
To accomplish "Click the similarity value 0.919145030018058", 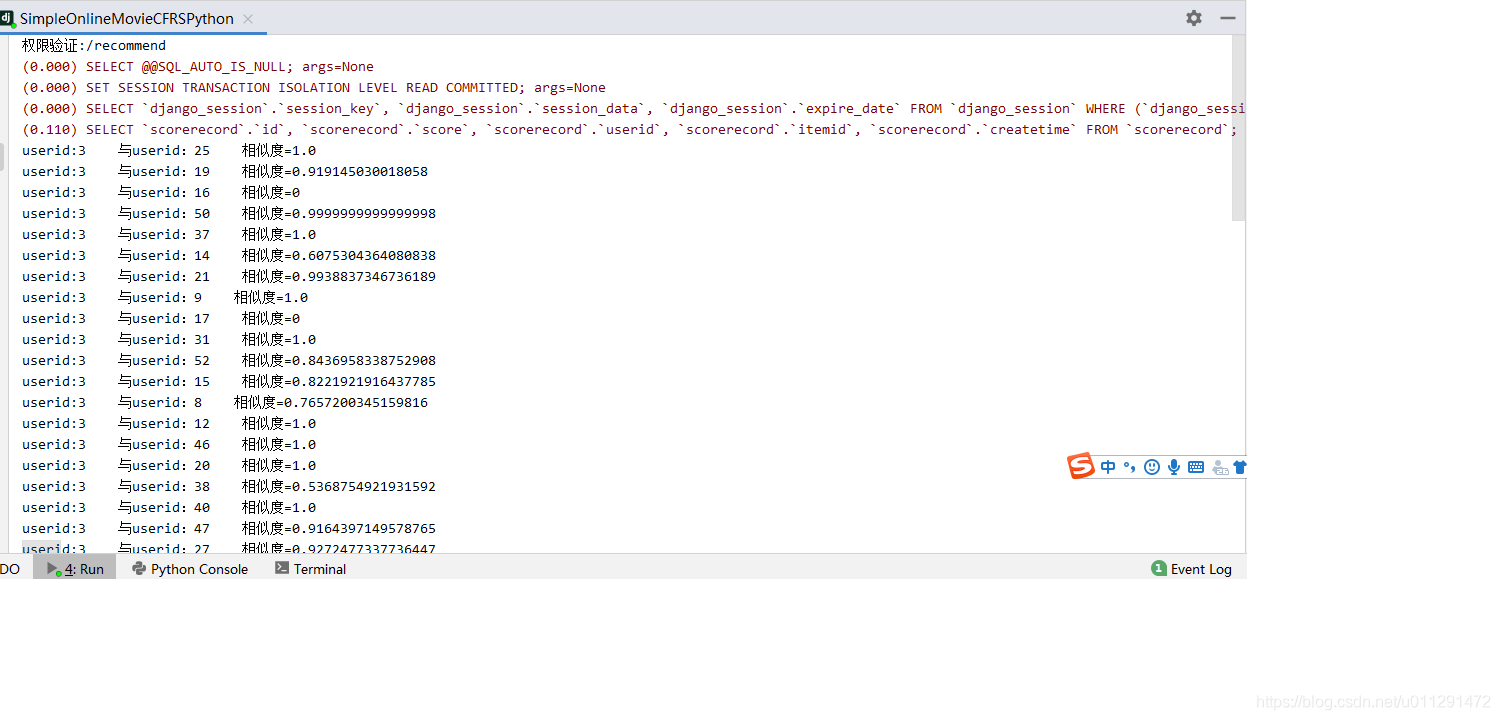I will coord(360,171).
